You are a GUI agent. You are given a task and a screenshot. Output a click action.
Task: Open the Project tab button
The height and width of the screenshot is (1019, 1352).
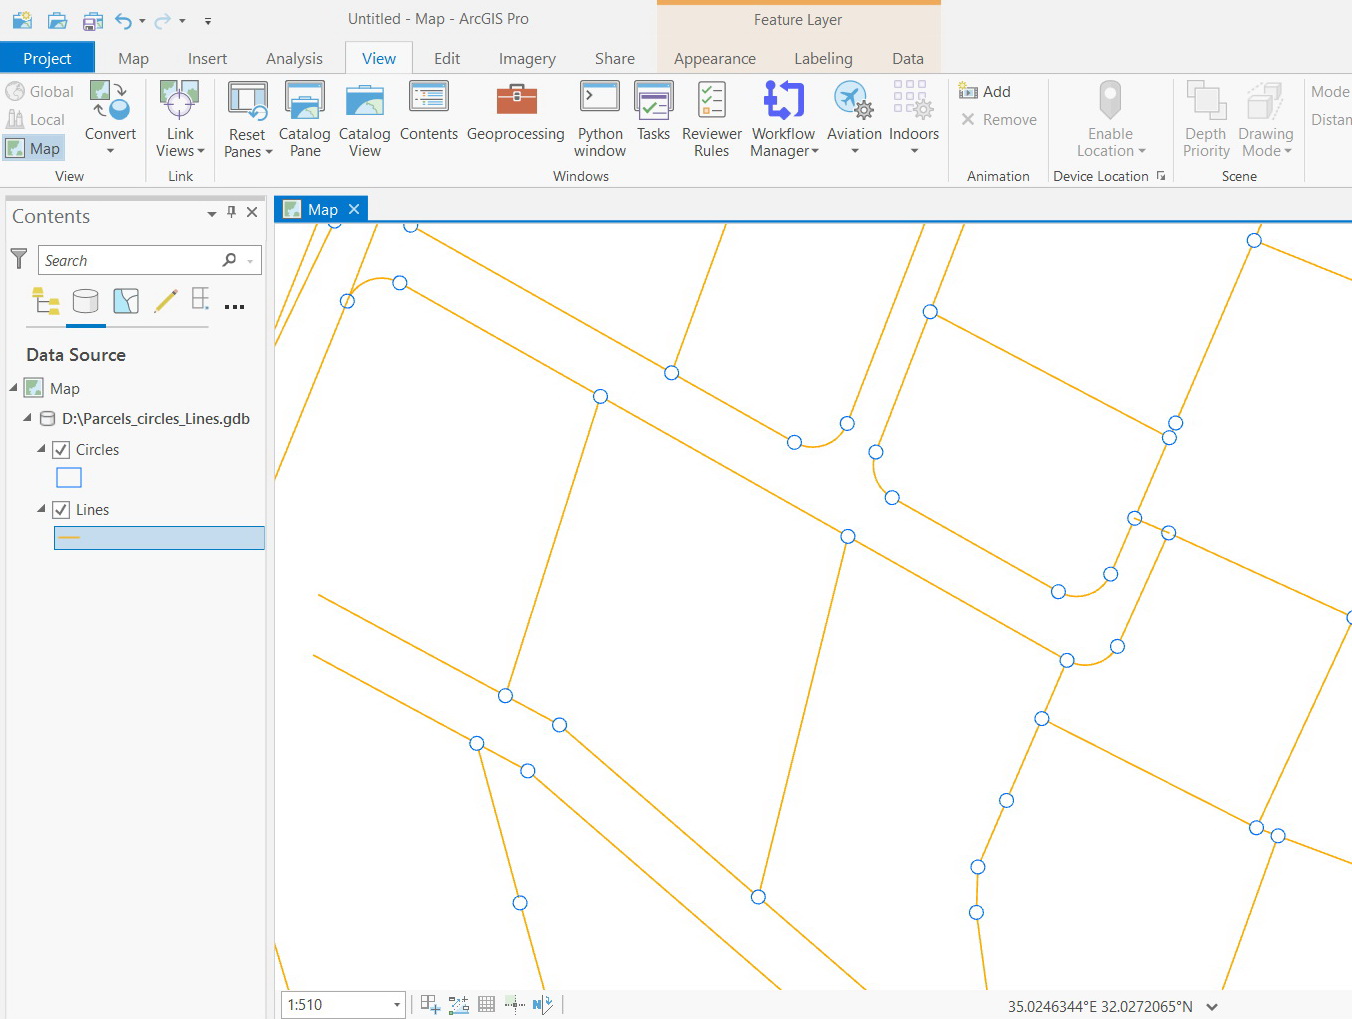[x=47, y=59]
